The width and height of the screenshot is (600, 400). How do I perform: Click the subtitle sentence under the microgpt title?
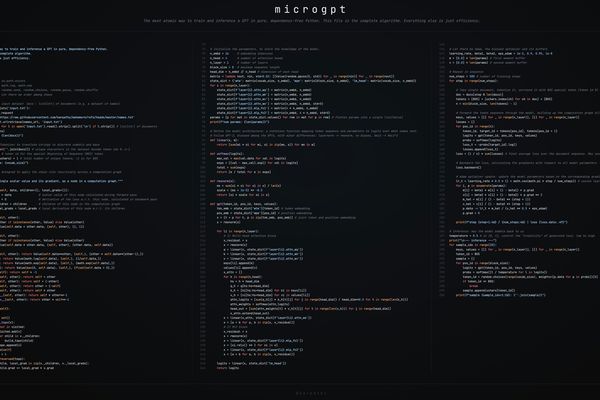(311, 21)
